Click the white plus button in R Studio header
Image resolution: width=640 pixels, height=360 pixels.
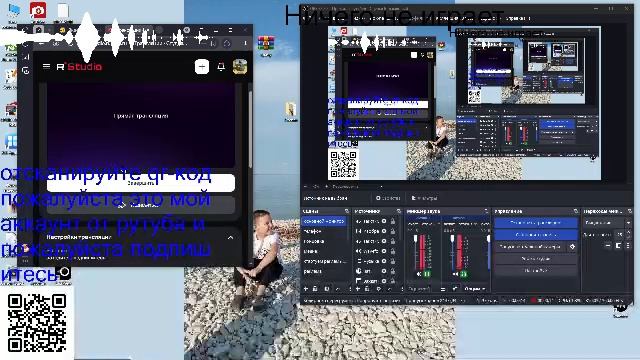point(202,67)
